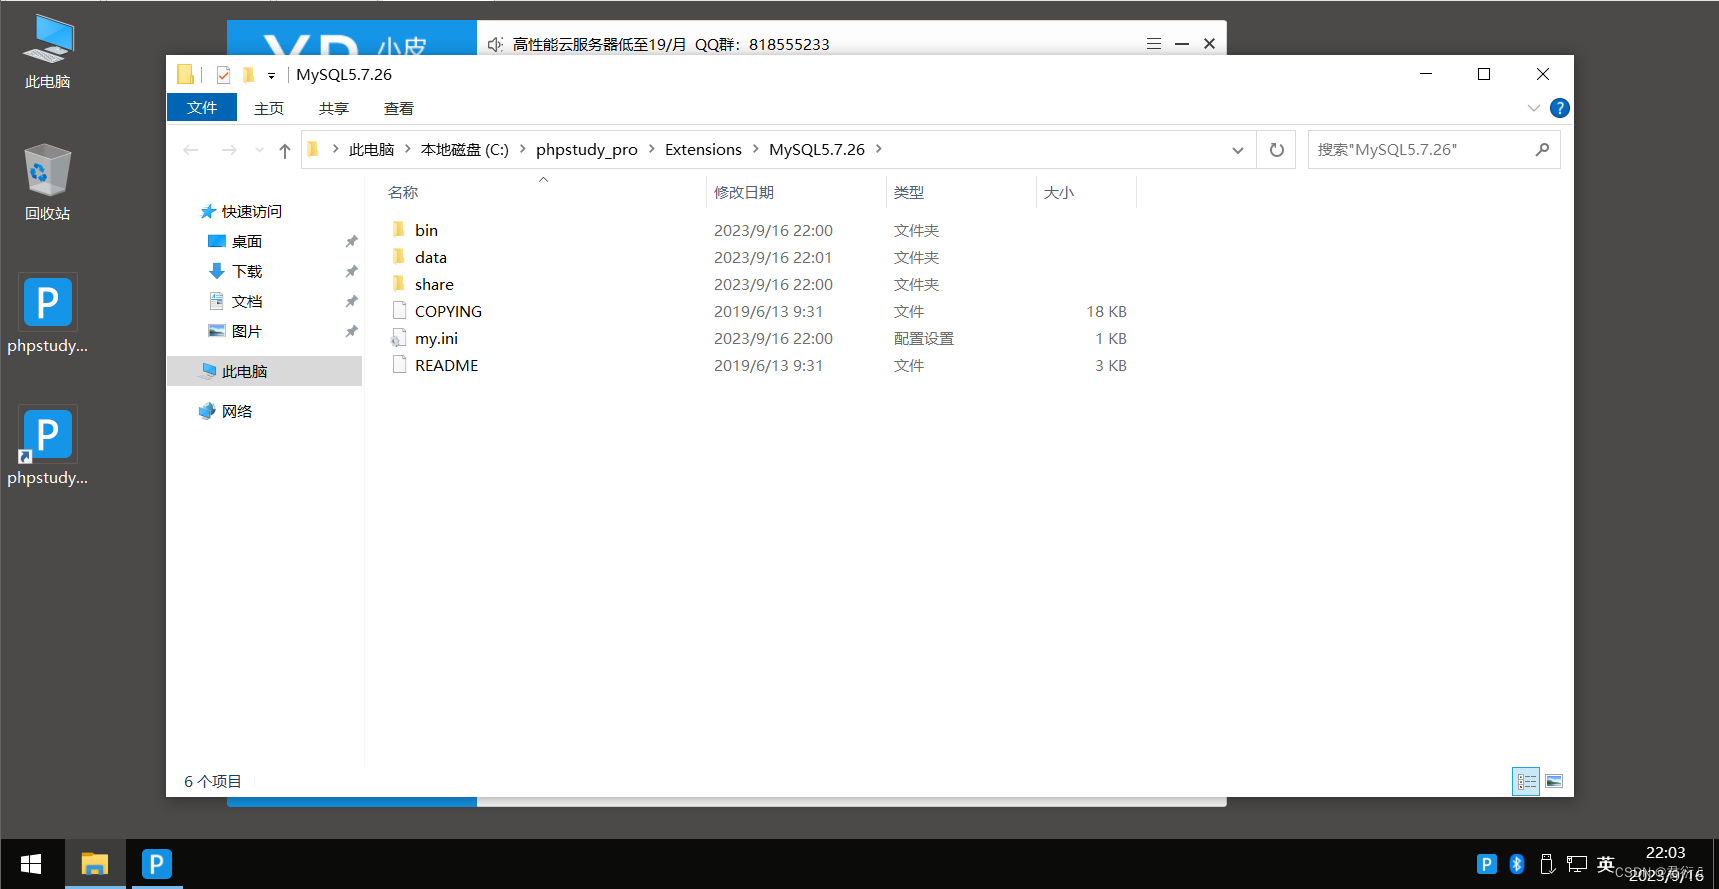The height and width of the screenshot is (889, 1719).
Task: Select 18 KB size of COPYING
Action: tap(1106, 311)
